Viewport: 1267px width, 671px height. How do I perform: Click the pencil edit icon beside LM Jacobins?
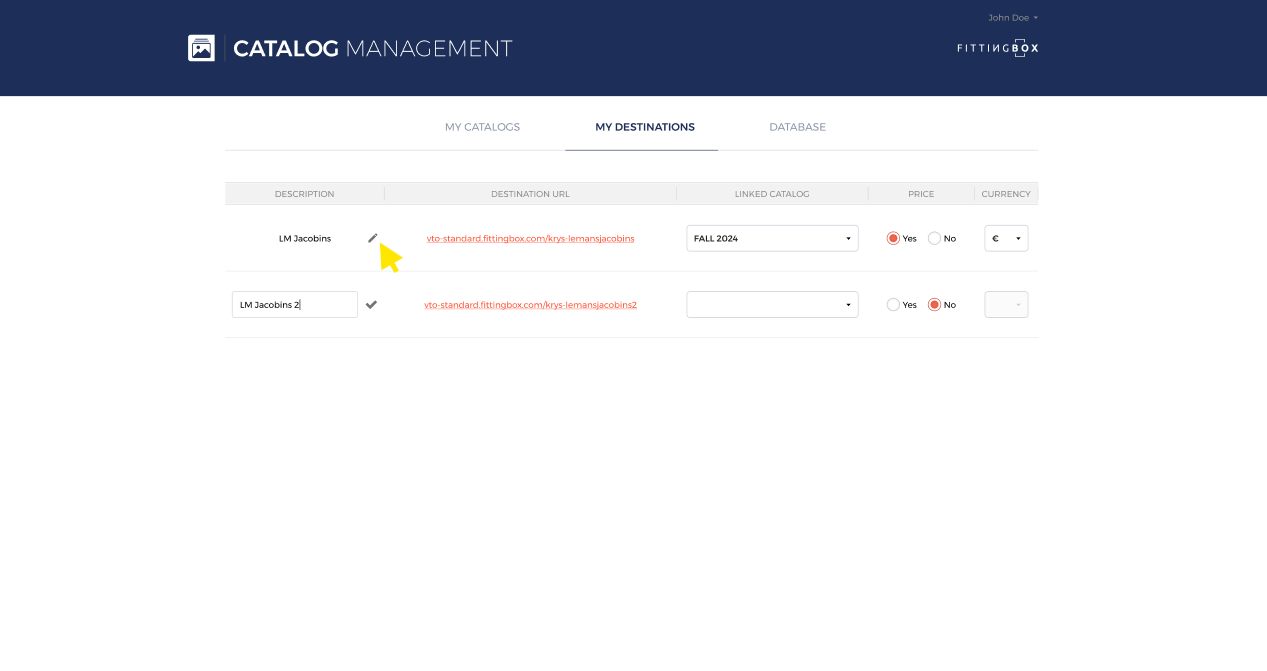373,238
